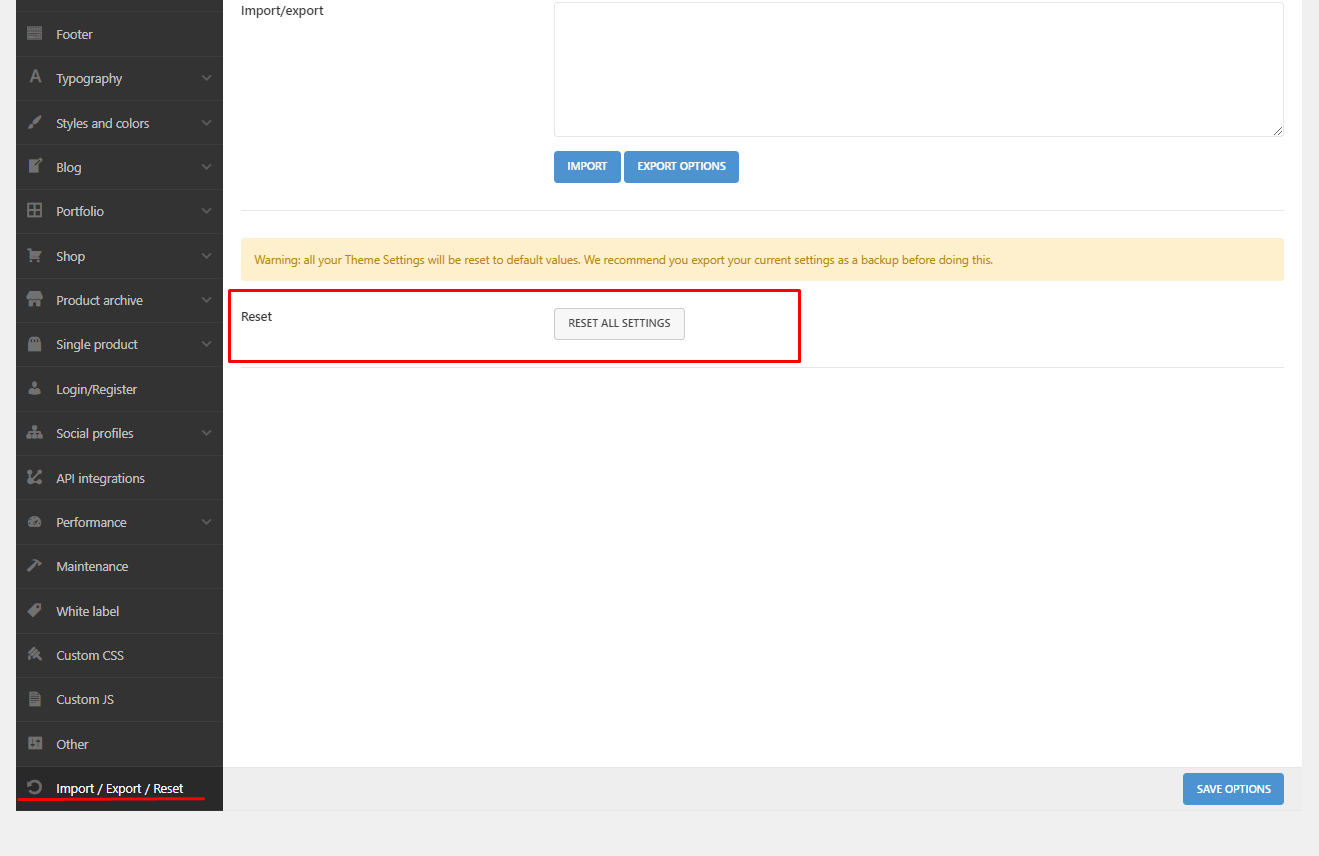Image resolution: width=1319 pixels, height=856 pixels.
Task: Click the Maintenance hammer icon
Action: click(35, 566)
